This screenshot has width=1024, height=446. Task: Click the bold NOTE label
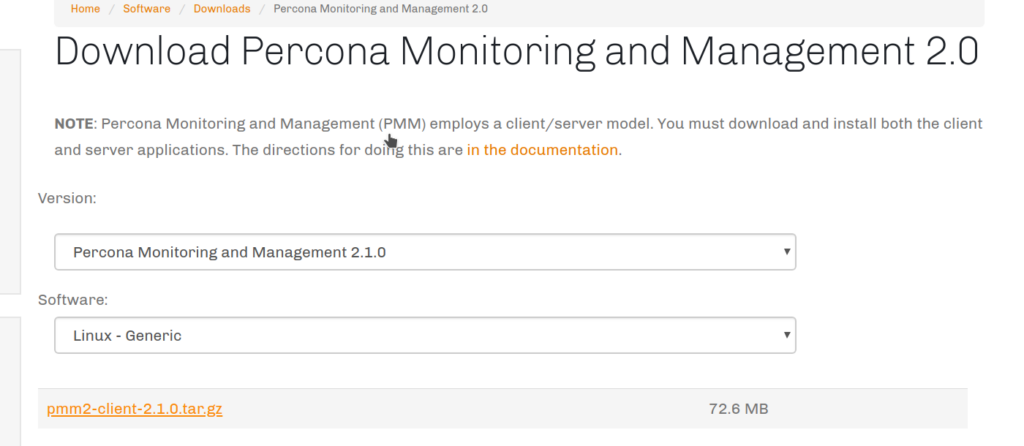point(73,124)
